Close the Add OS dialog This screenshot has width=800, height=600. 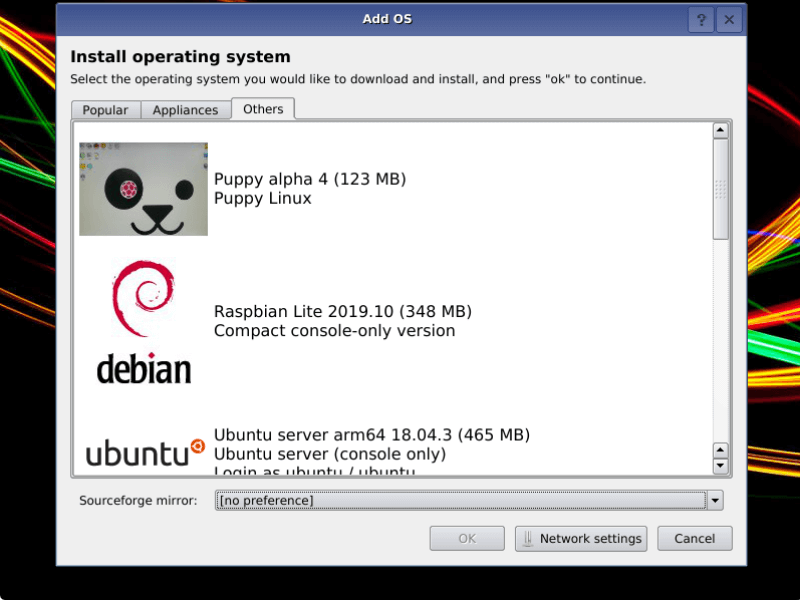point(729,19)
